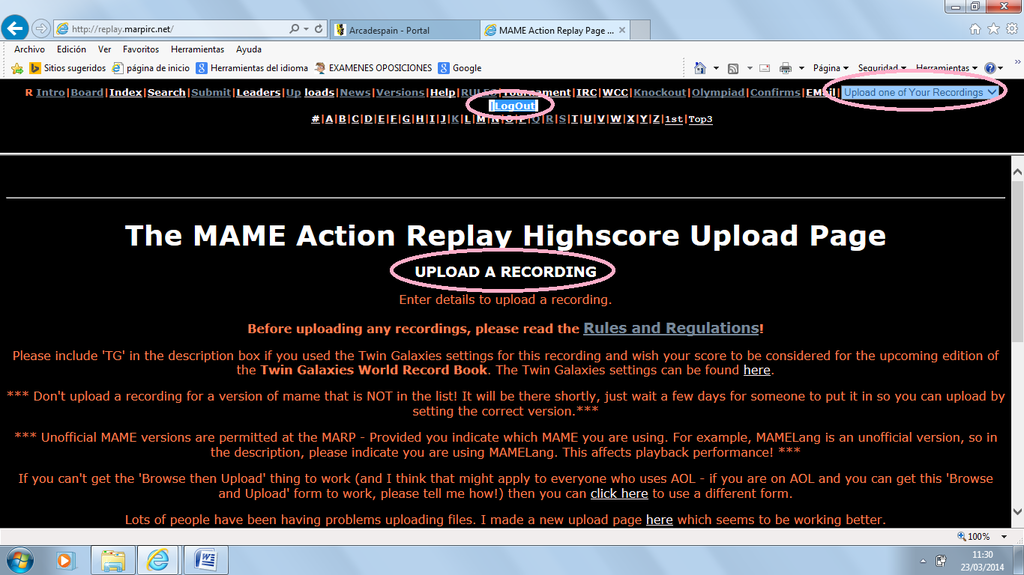Image resolution: width=1024 pixels, height=575 pixels.
Task: Expand the command bar overflow chevron
Action: pos(1017,62)
